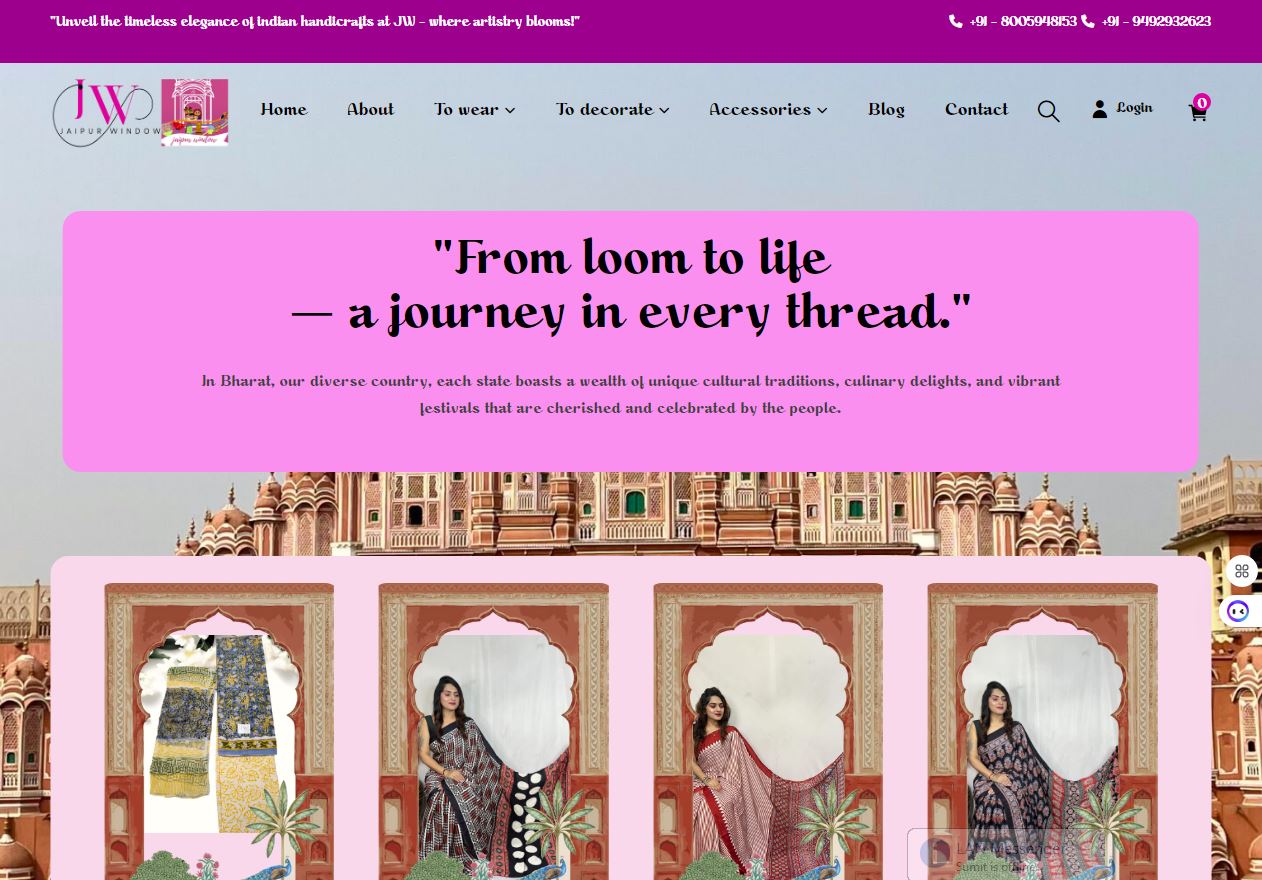Click the pink Jaipur Window badge image
This screenshot has height=880, width=1262.
(195, 112)
